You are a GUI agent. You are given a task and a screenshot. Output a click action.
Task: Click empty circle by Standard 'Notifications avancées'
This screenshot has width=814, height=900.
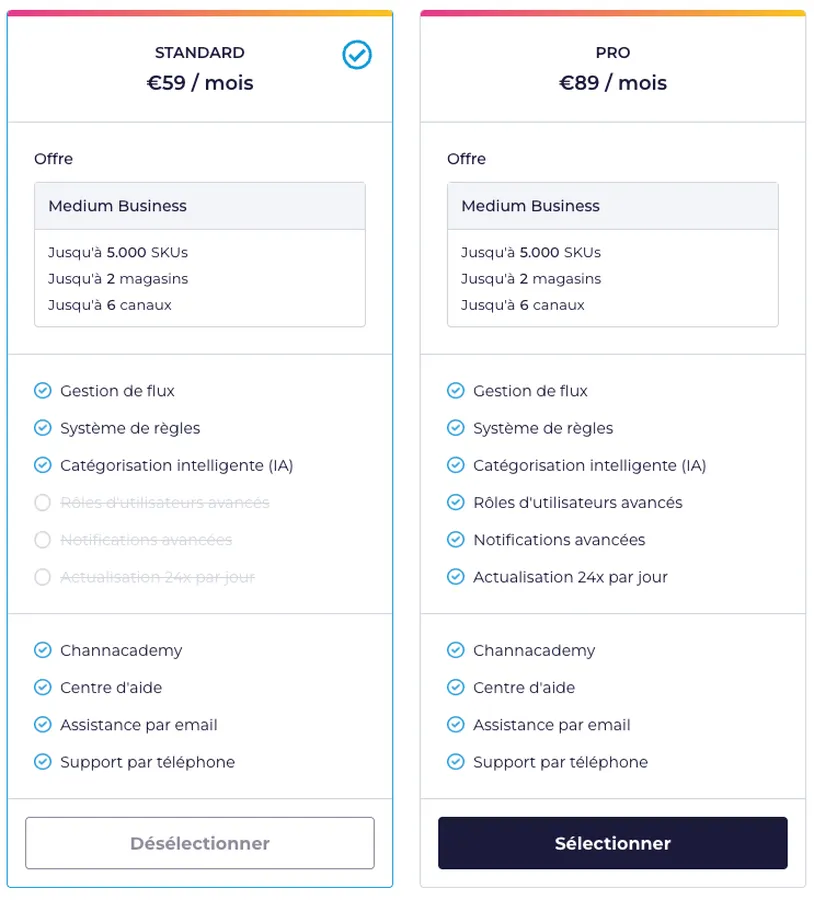coord(42,540)
